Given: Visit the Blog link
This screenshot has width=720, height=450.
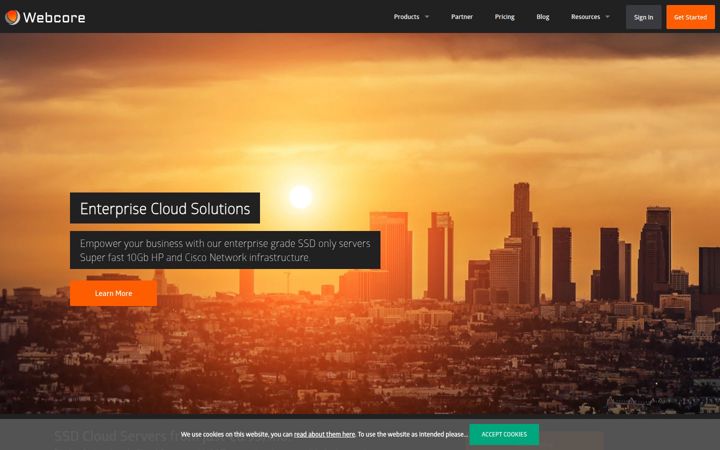Looking at the screenshot, I should click(543, 17).
